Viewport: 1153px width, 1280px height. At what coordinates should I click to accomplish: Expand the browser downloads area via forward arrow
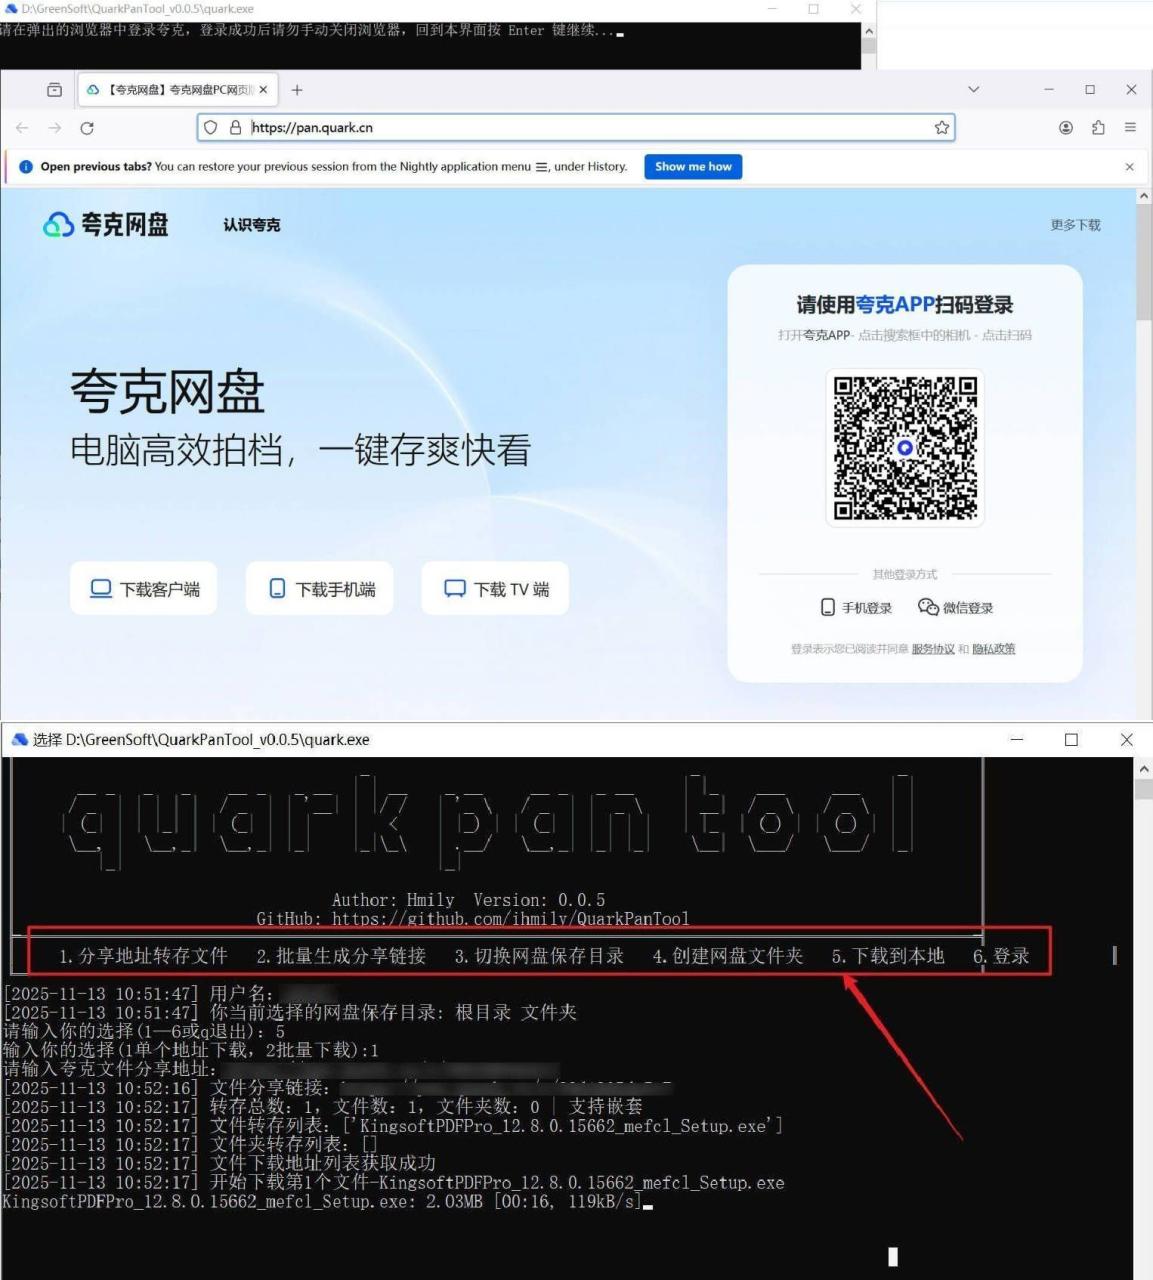coord(54,128)
